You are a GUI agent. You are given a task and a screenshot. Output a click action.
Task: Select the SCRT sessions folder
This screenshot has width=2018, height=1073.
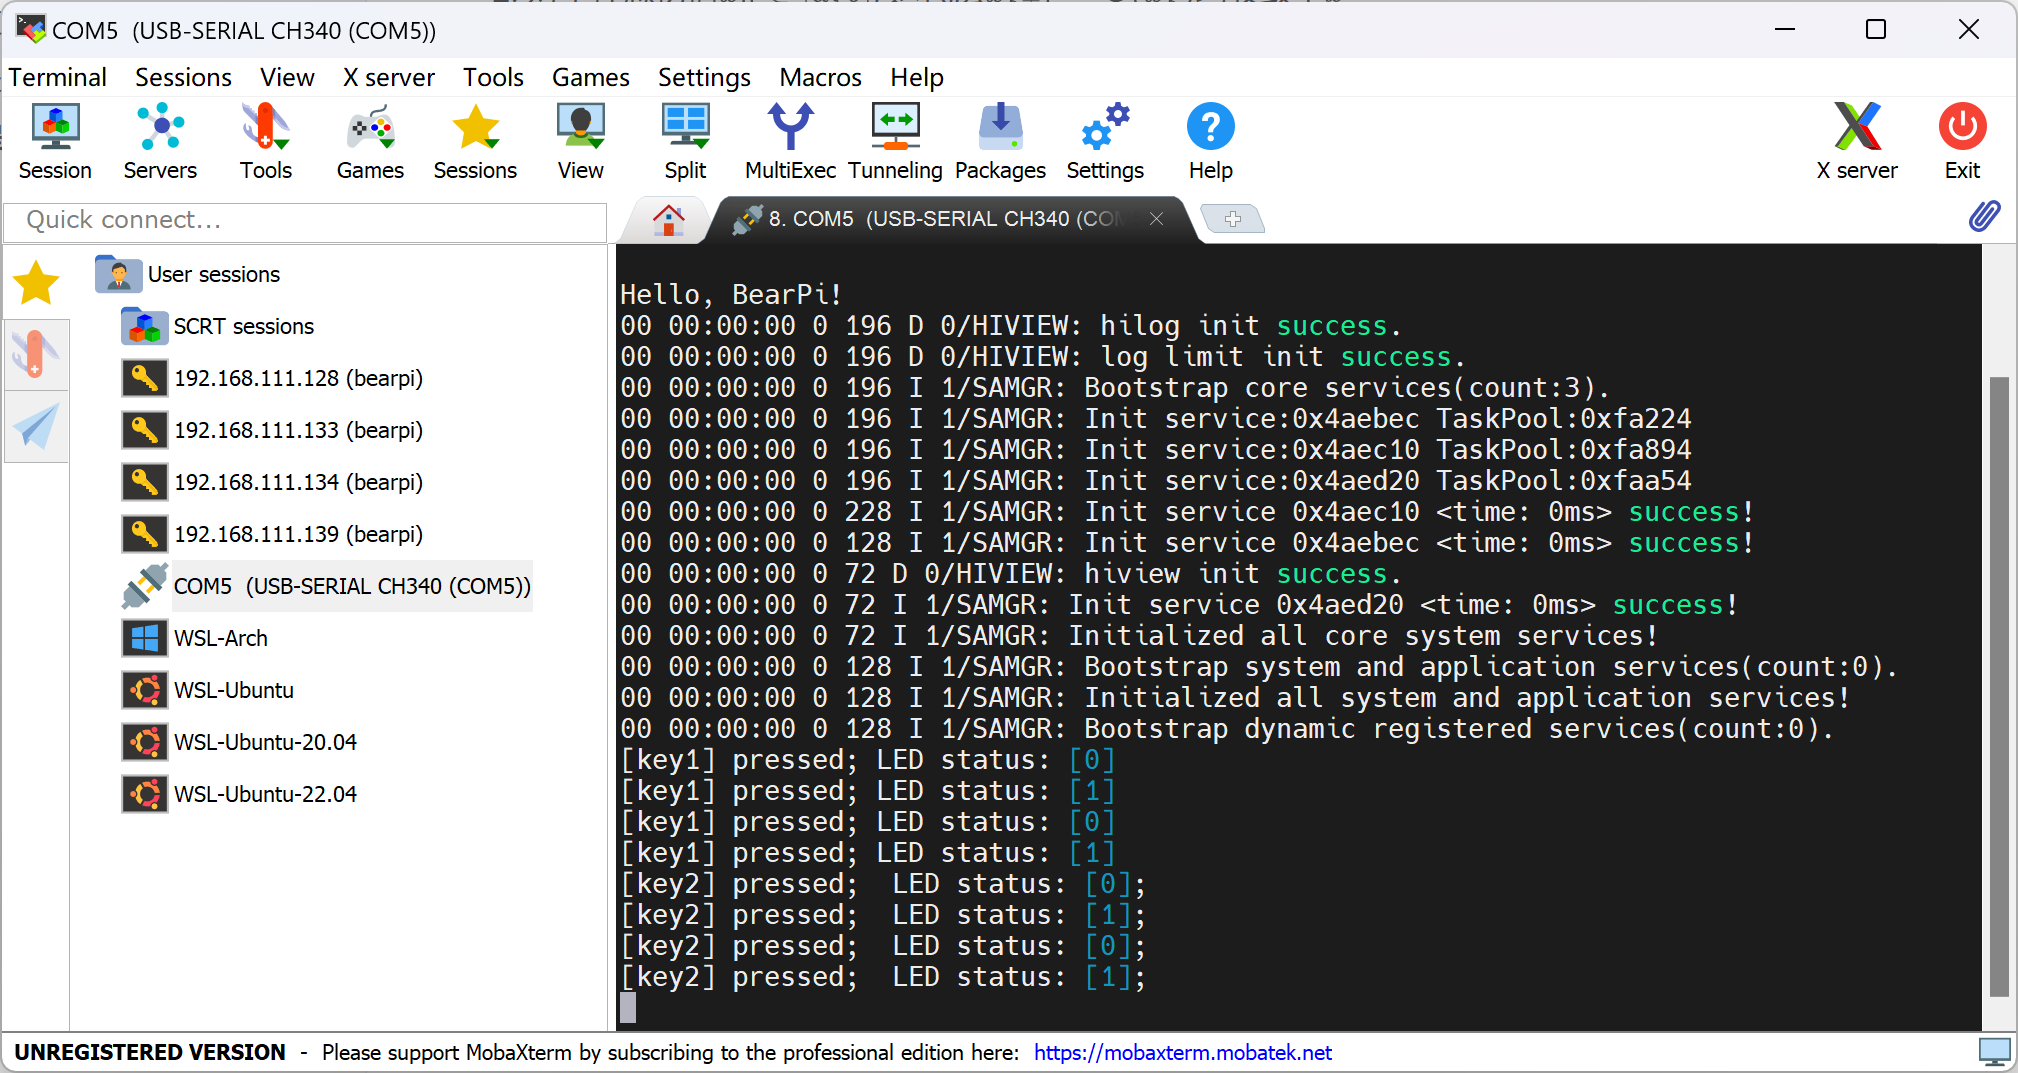[x=243, y=326]
